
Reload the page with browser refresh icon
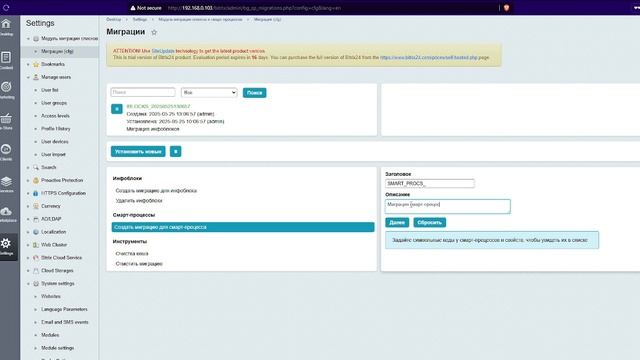click(x=6, y=8)
